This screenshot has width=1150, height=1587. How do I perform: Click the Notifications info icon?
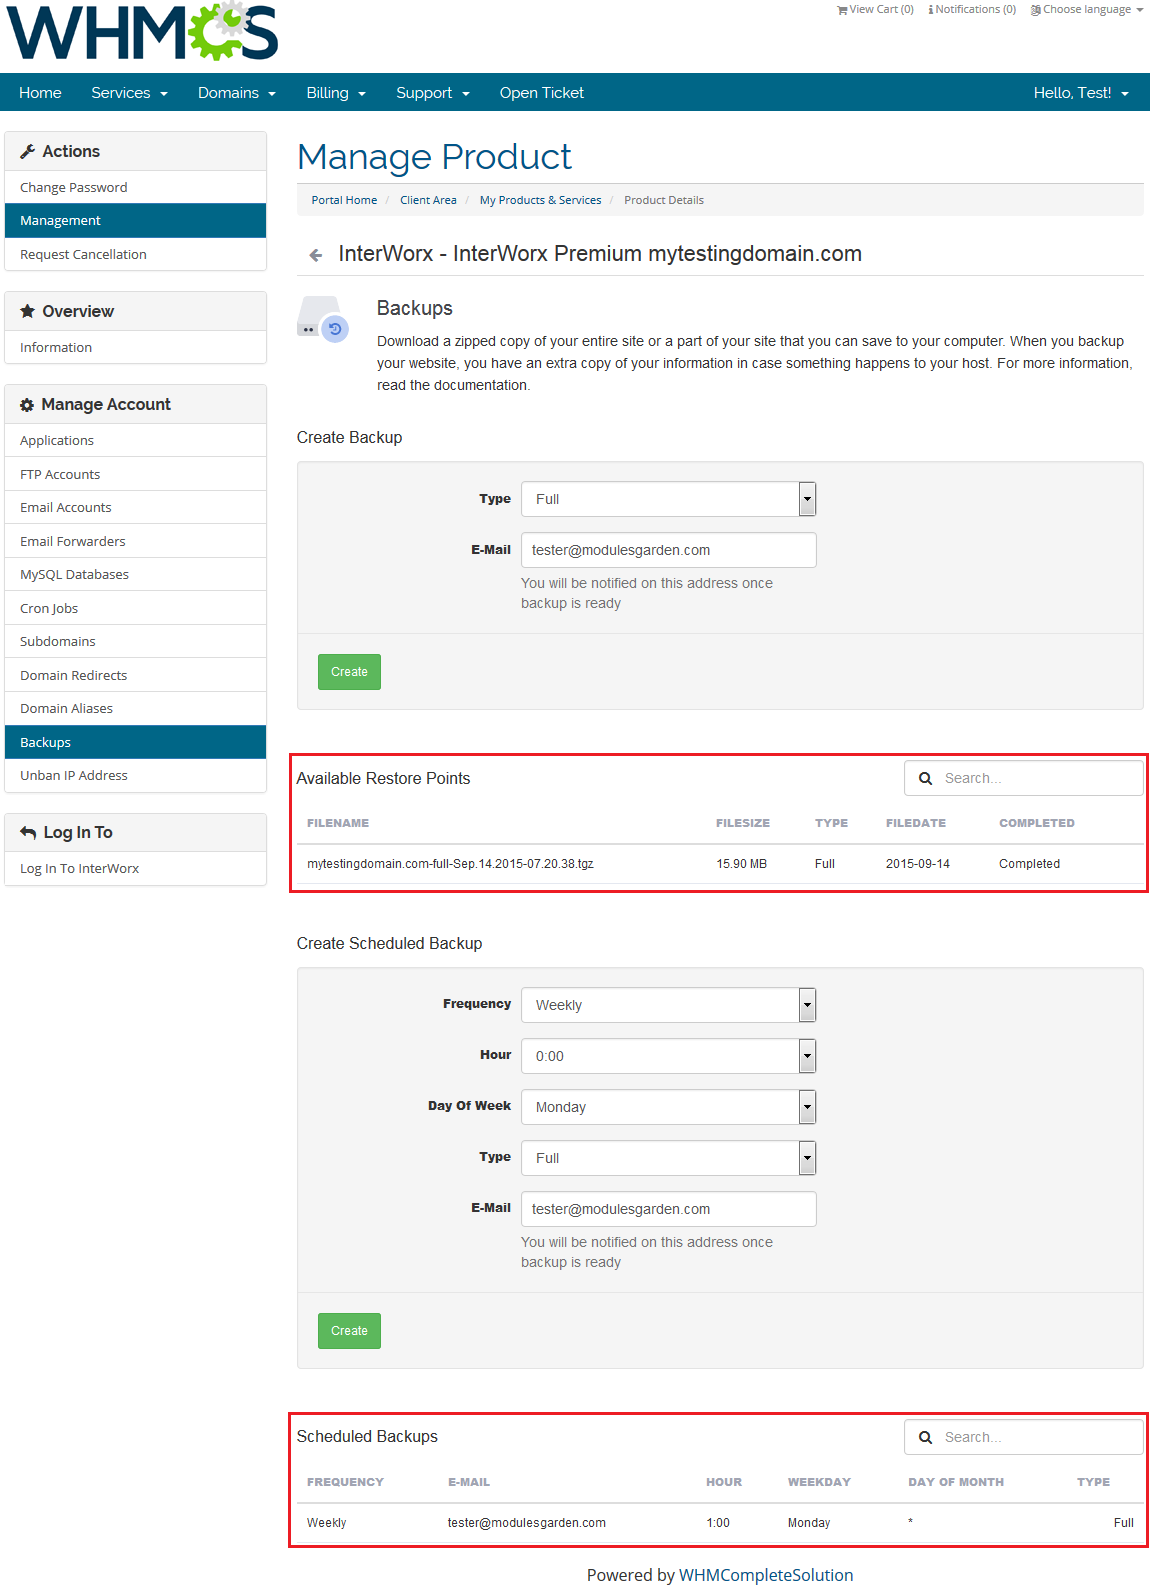(931, 10)
